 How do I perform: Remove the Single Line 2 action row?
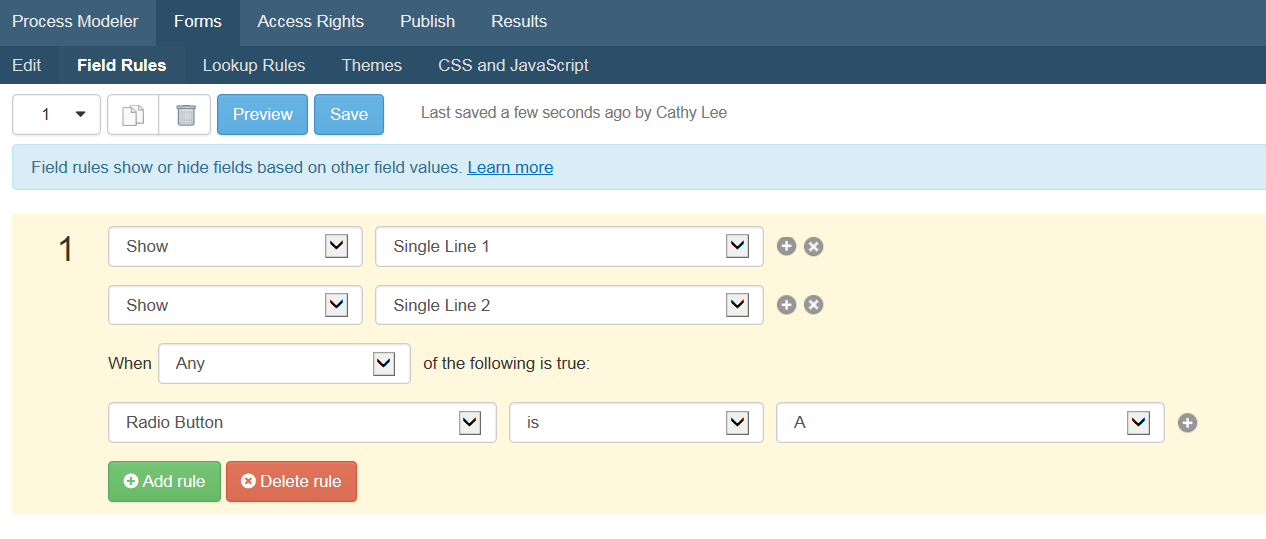[x=814, y=305]
